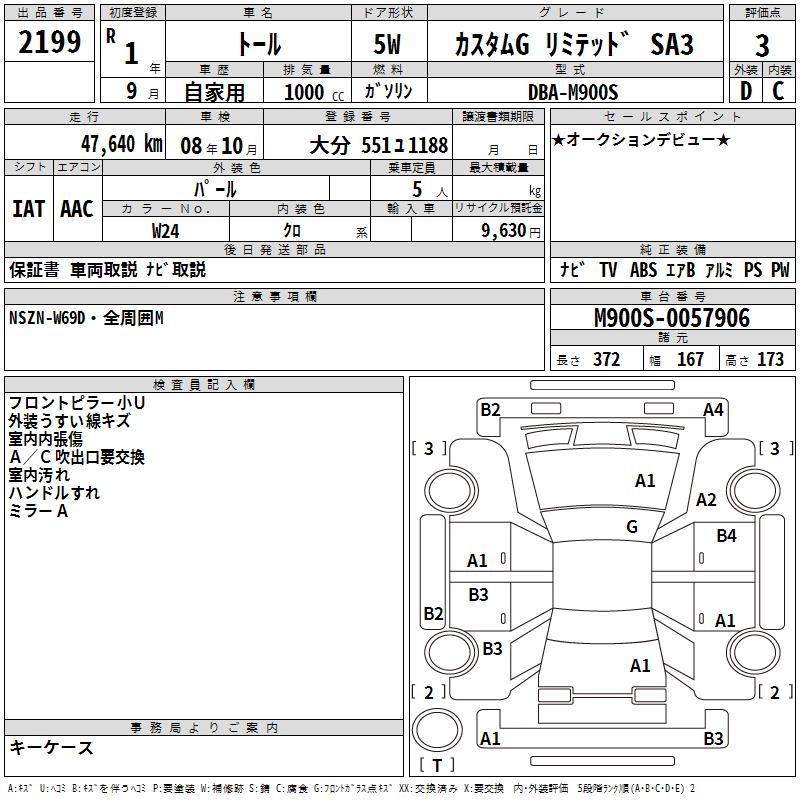Click the B4 damage mark on diagram

[727, 536]
